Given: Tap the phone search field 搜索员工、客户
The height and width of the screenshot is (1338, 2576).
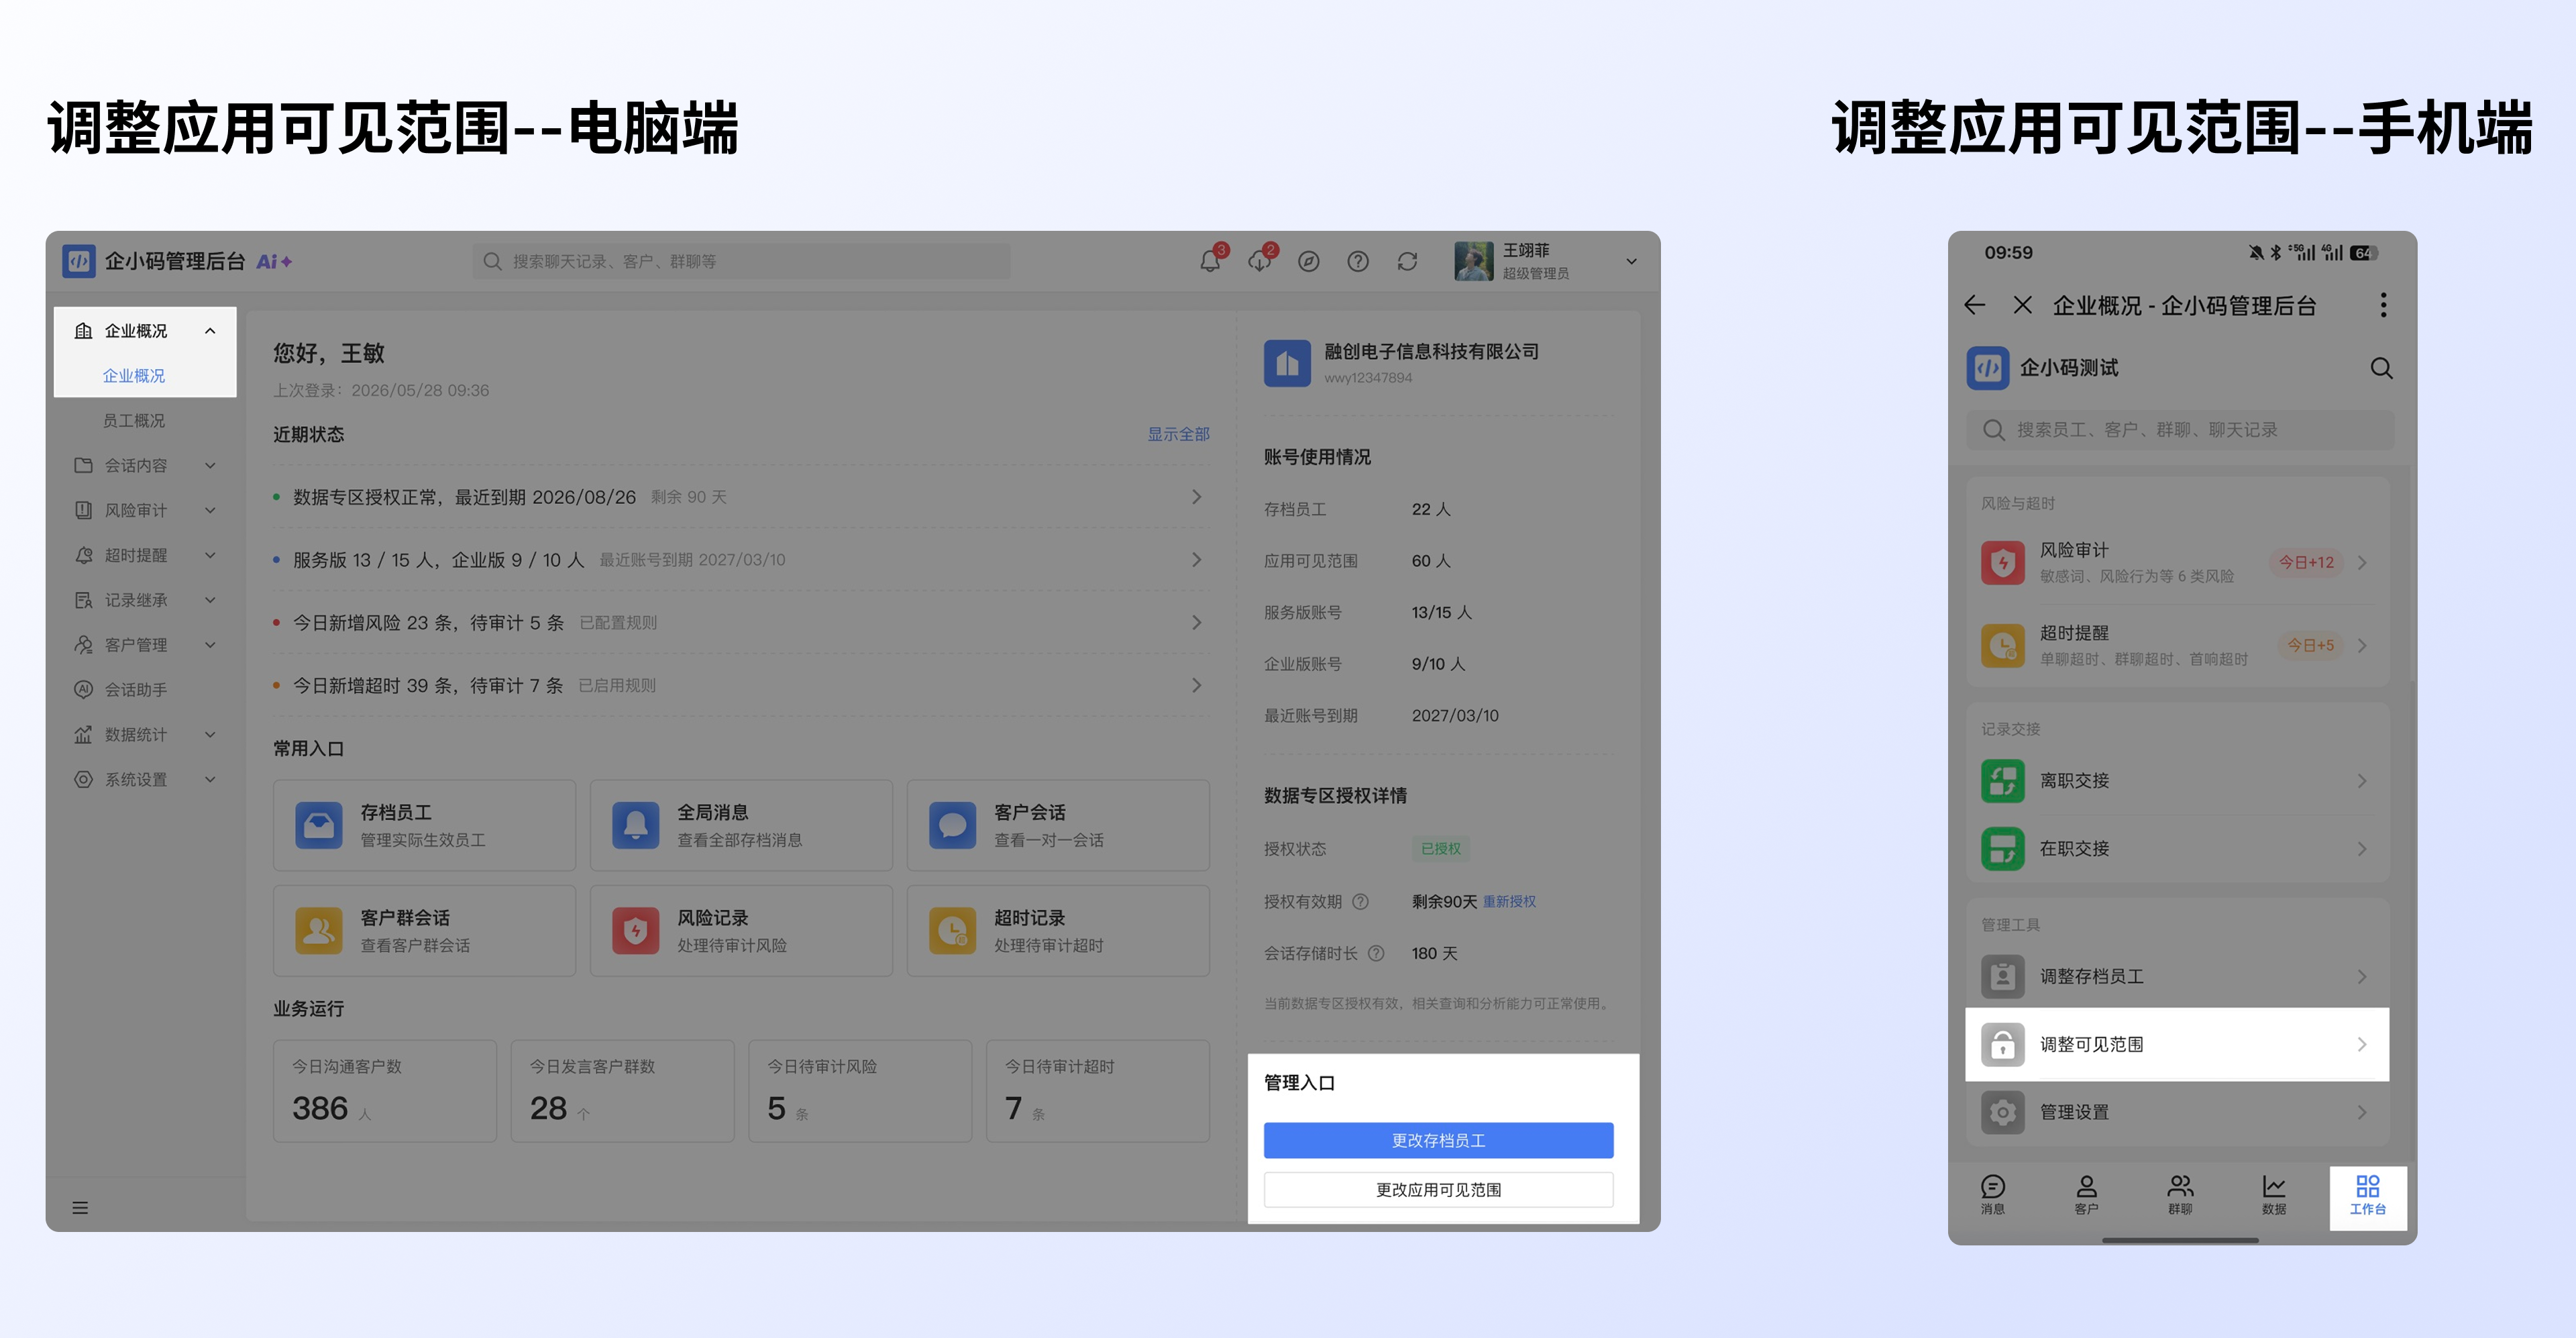Looking at the screenshot, I should click(2180, 430).
